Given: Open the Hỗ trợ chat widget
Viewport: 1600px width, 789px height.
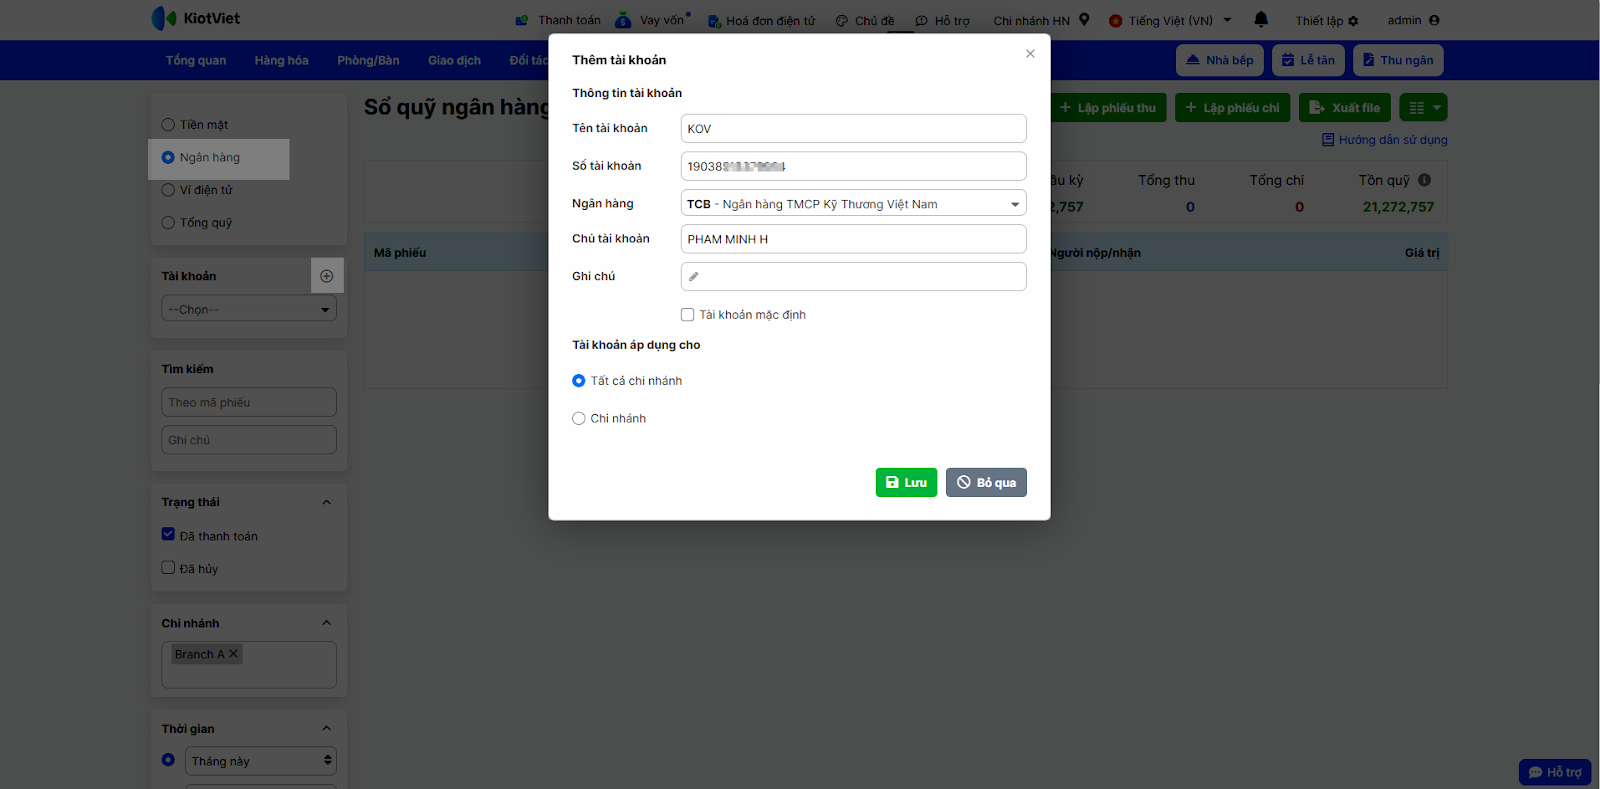Looking at the screenshot, I should [x=1555, y=772].
